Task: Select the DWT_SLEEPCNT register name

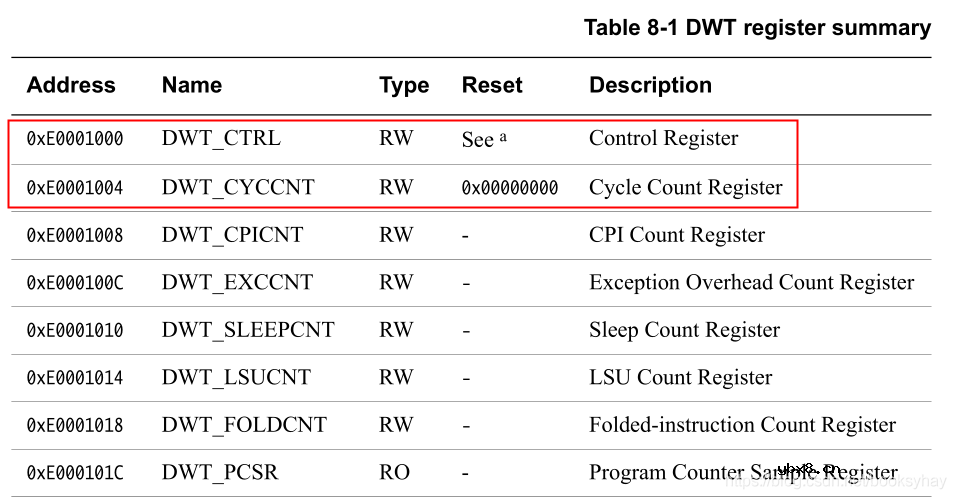Action: click(248, 330)
